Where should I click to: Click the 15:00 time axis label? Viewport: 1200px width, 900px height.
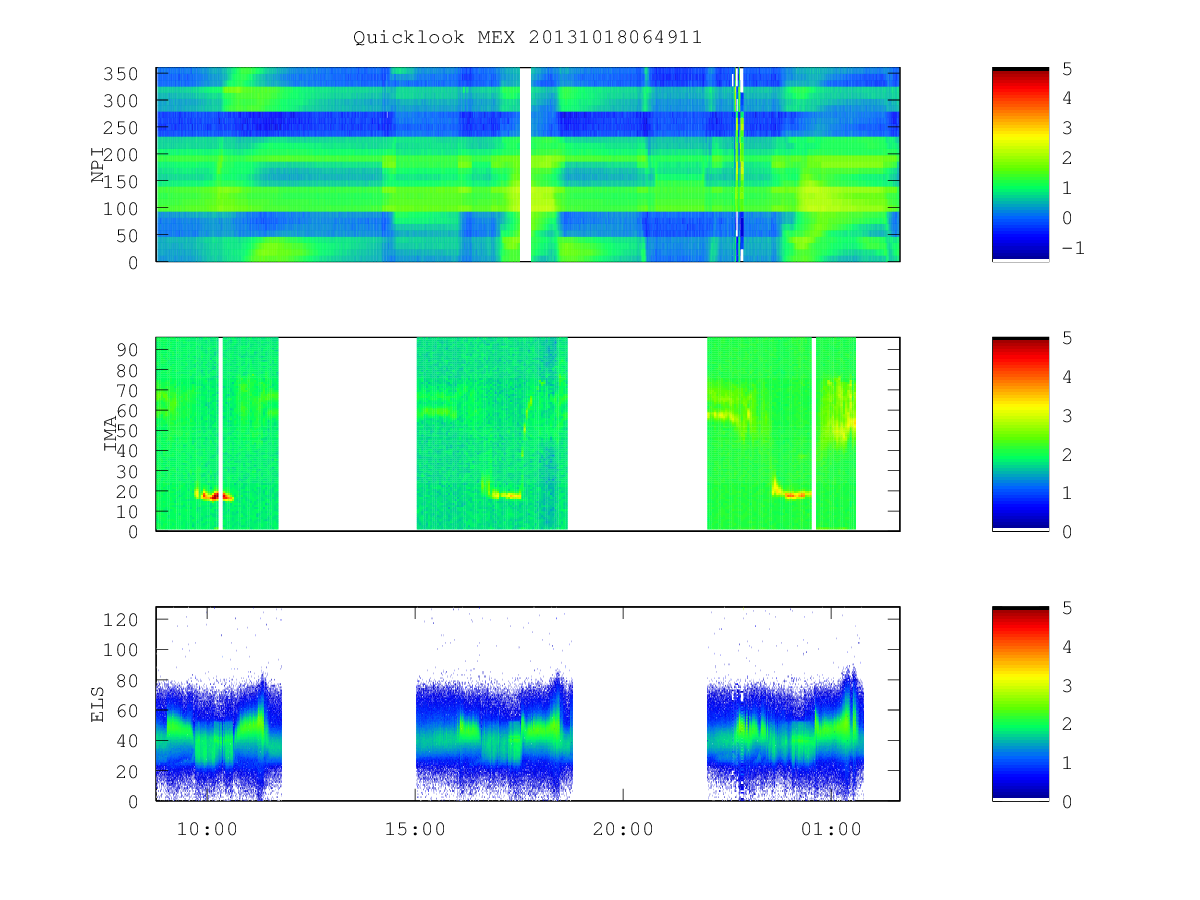coord(415,829)
